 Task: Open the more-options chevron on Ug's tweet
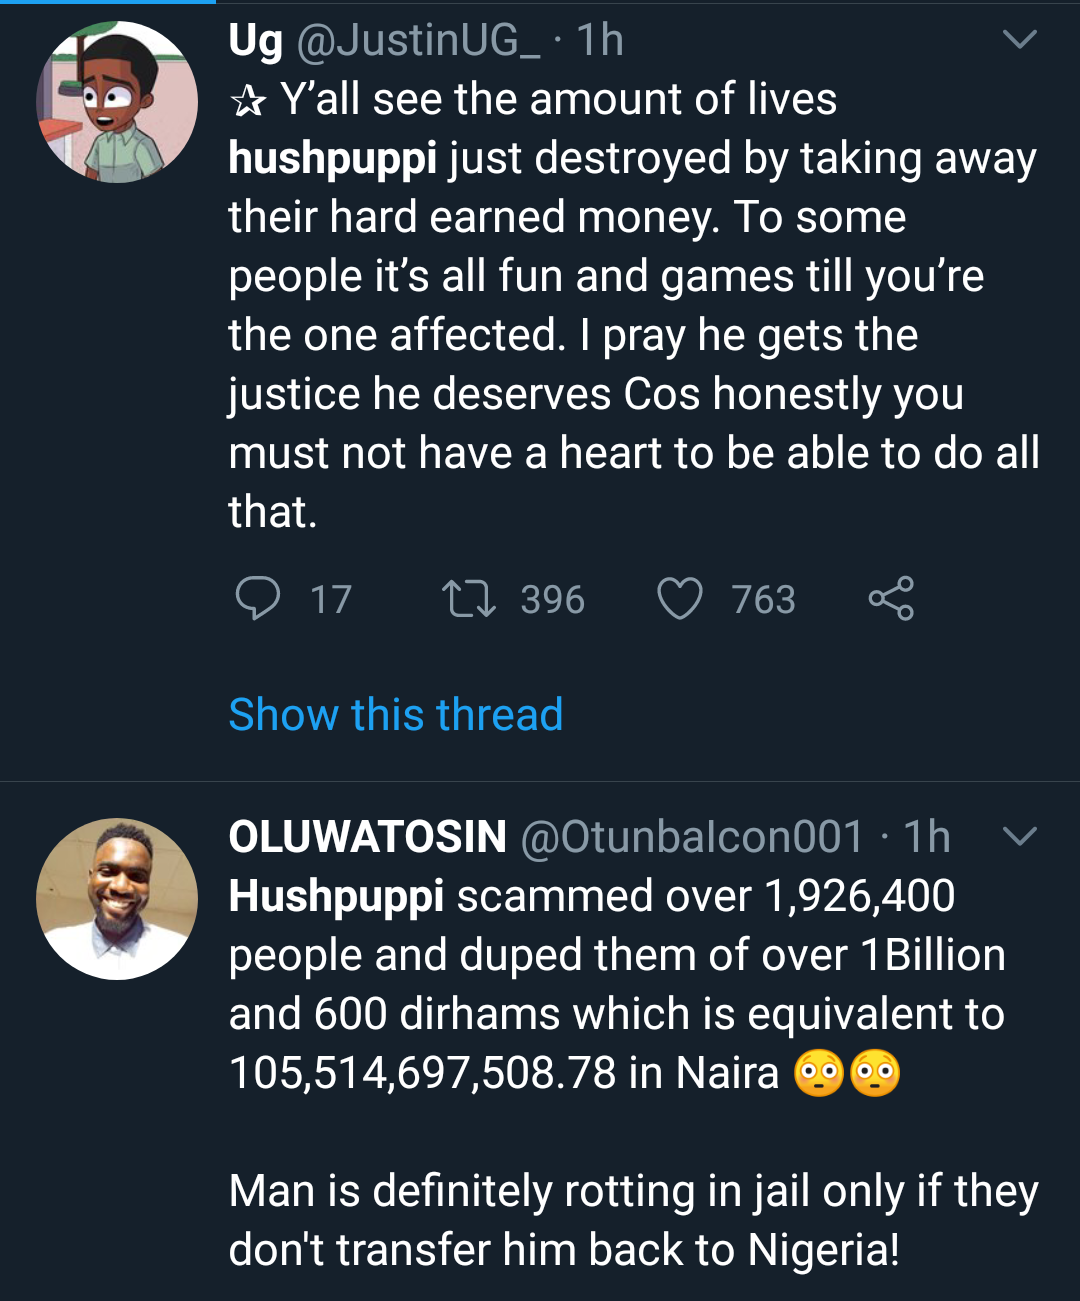[x=1019, y=40]
